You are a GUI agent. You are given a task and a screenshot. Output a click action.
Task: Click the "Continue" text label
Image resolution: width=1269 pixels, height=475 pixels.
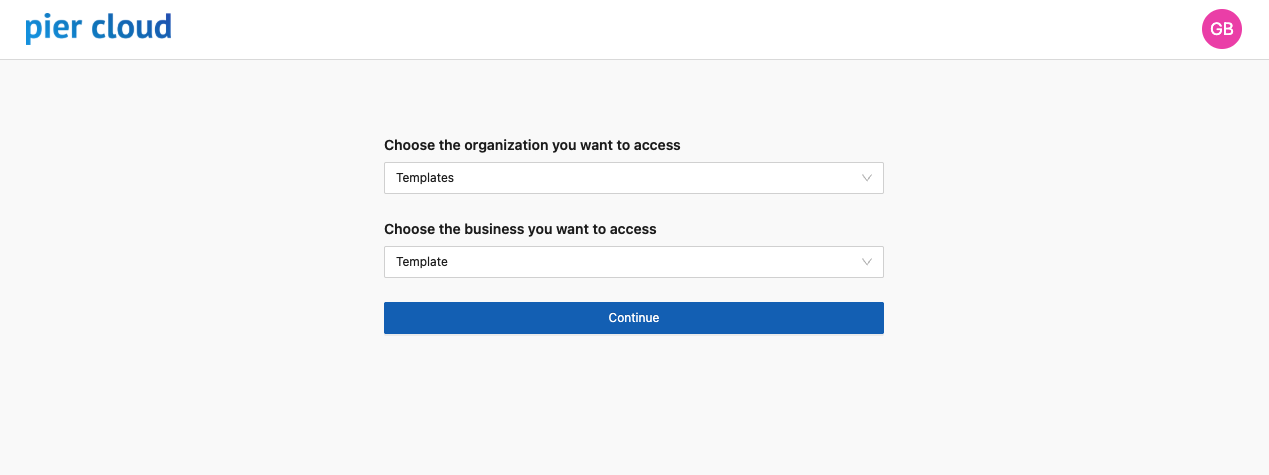tap(633, 318)
